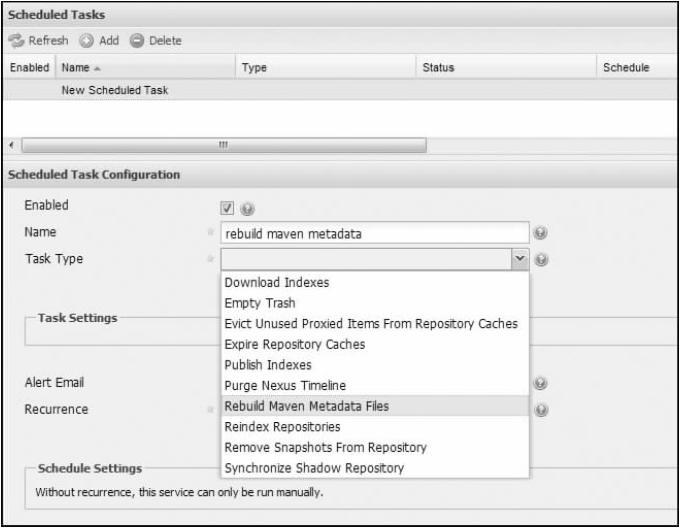This screenshot has width=680, height=528.
Task: Click help icon on Recurrence row
Action: click(541, 409)
